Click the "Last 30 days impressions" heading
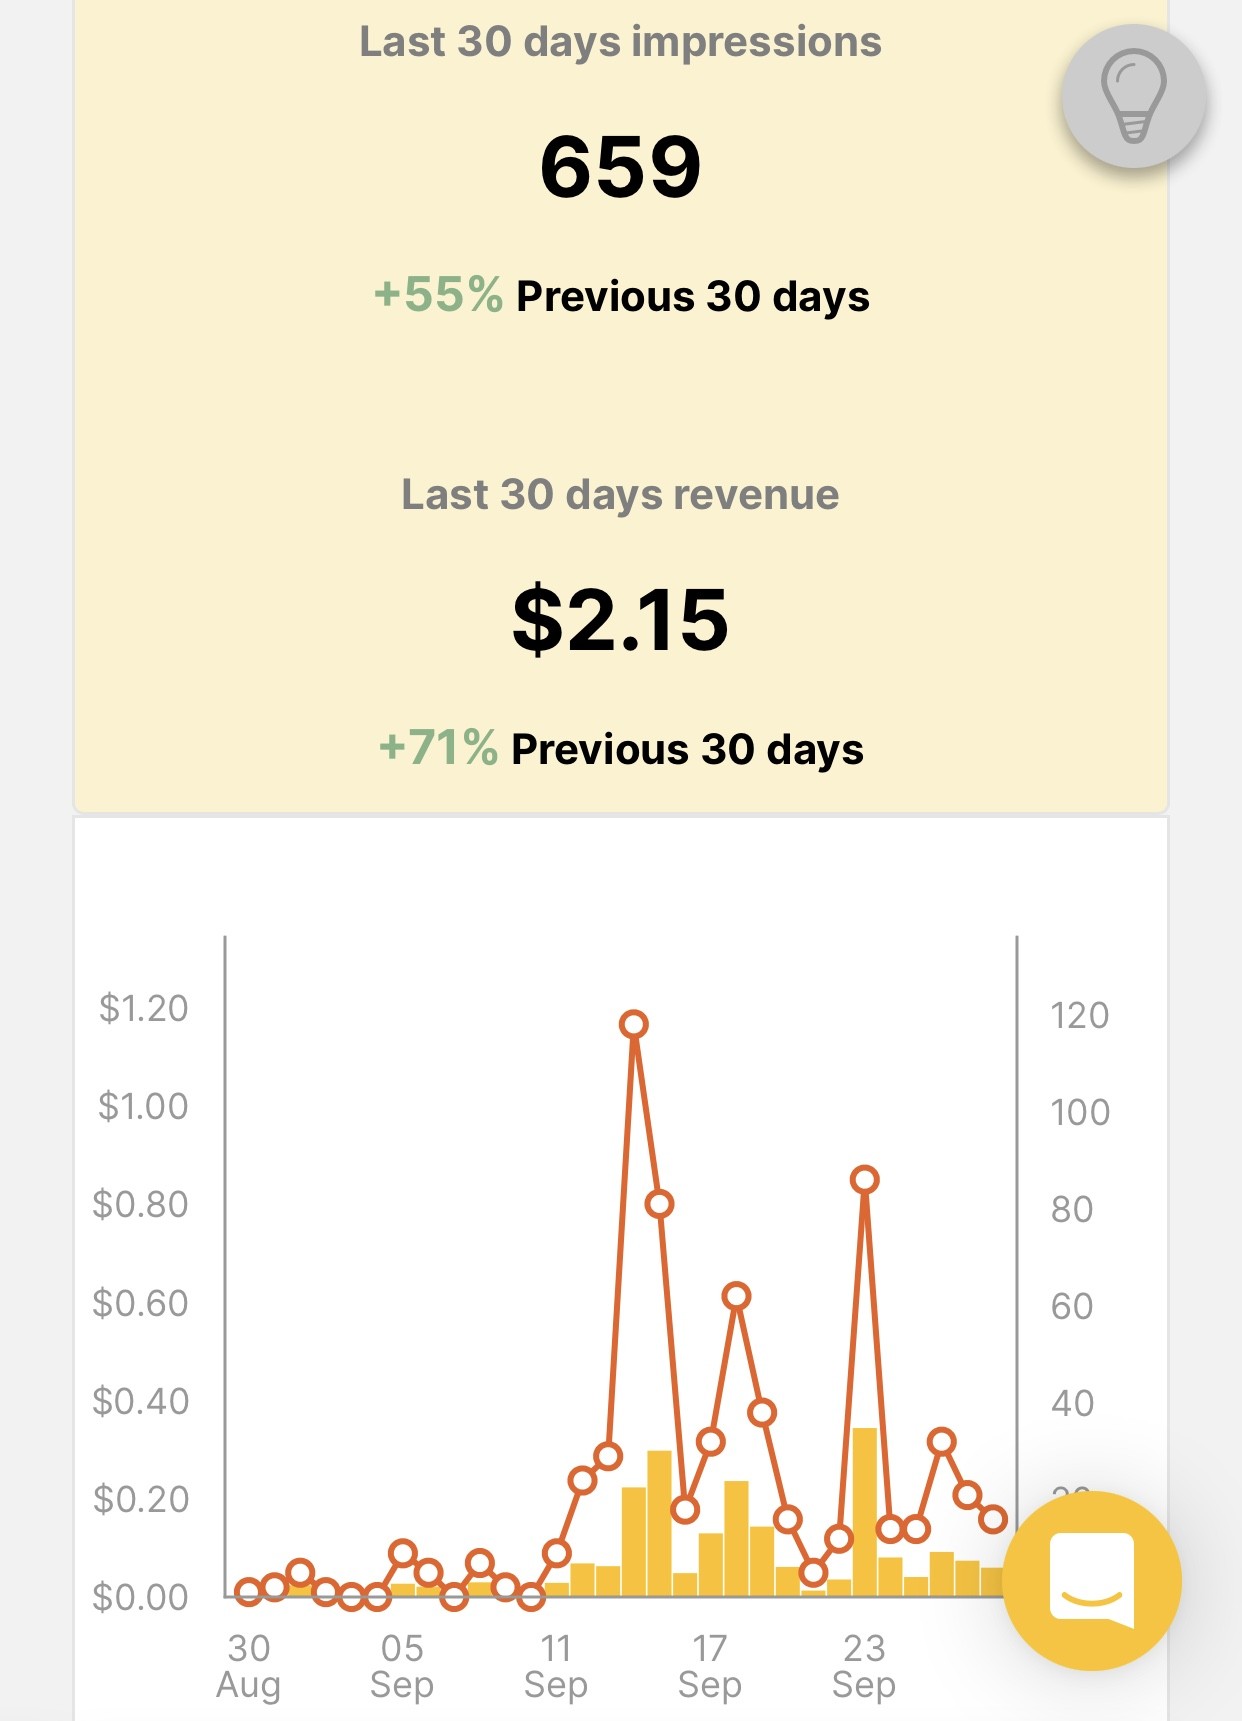The image size is (1242, 1721). click(620, 42)
